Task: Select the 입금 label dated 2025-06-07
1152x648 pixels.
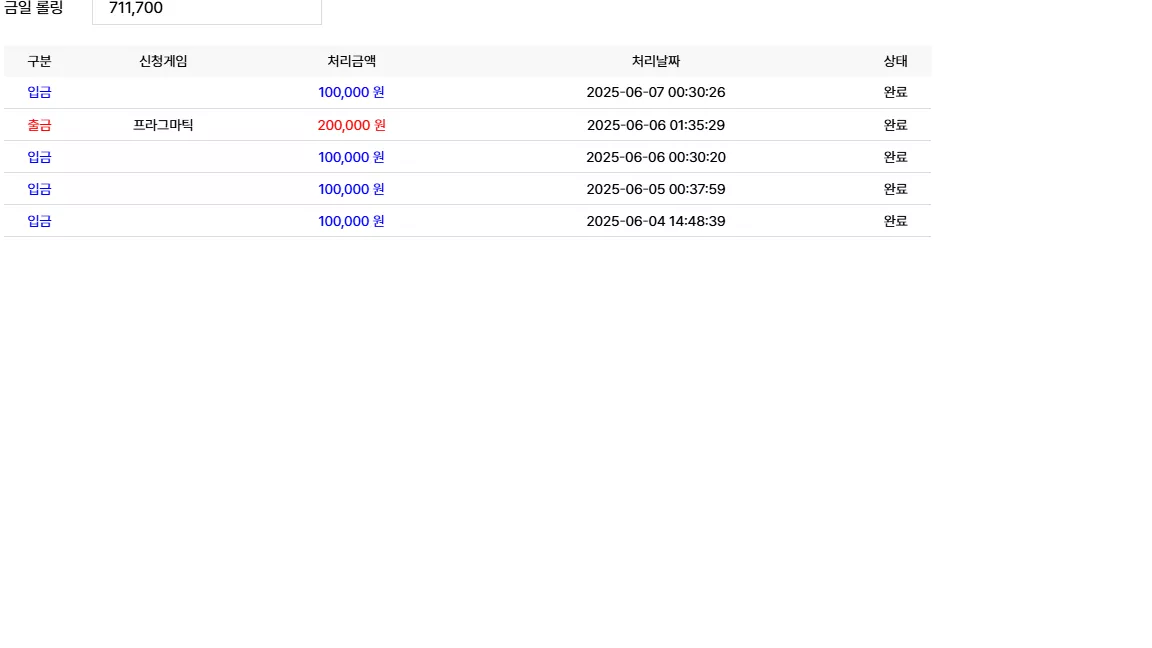Action: point(39,93)
